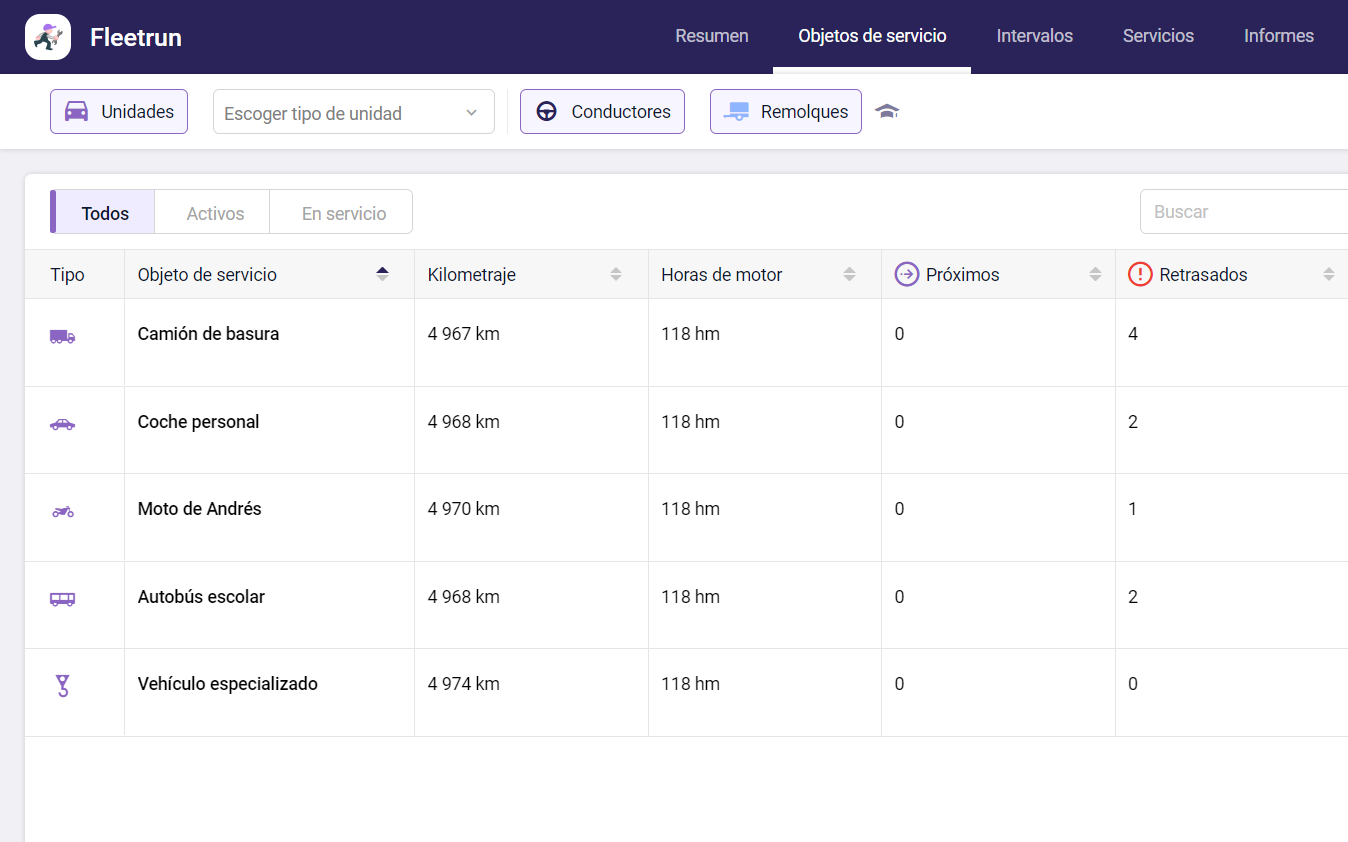Open the Vehículo especializado entry
The height and width of the screenshot is (842, 1348).
click(x=227, y=684)
